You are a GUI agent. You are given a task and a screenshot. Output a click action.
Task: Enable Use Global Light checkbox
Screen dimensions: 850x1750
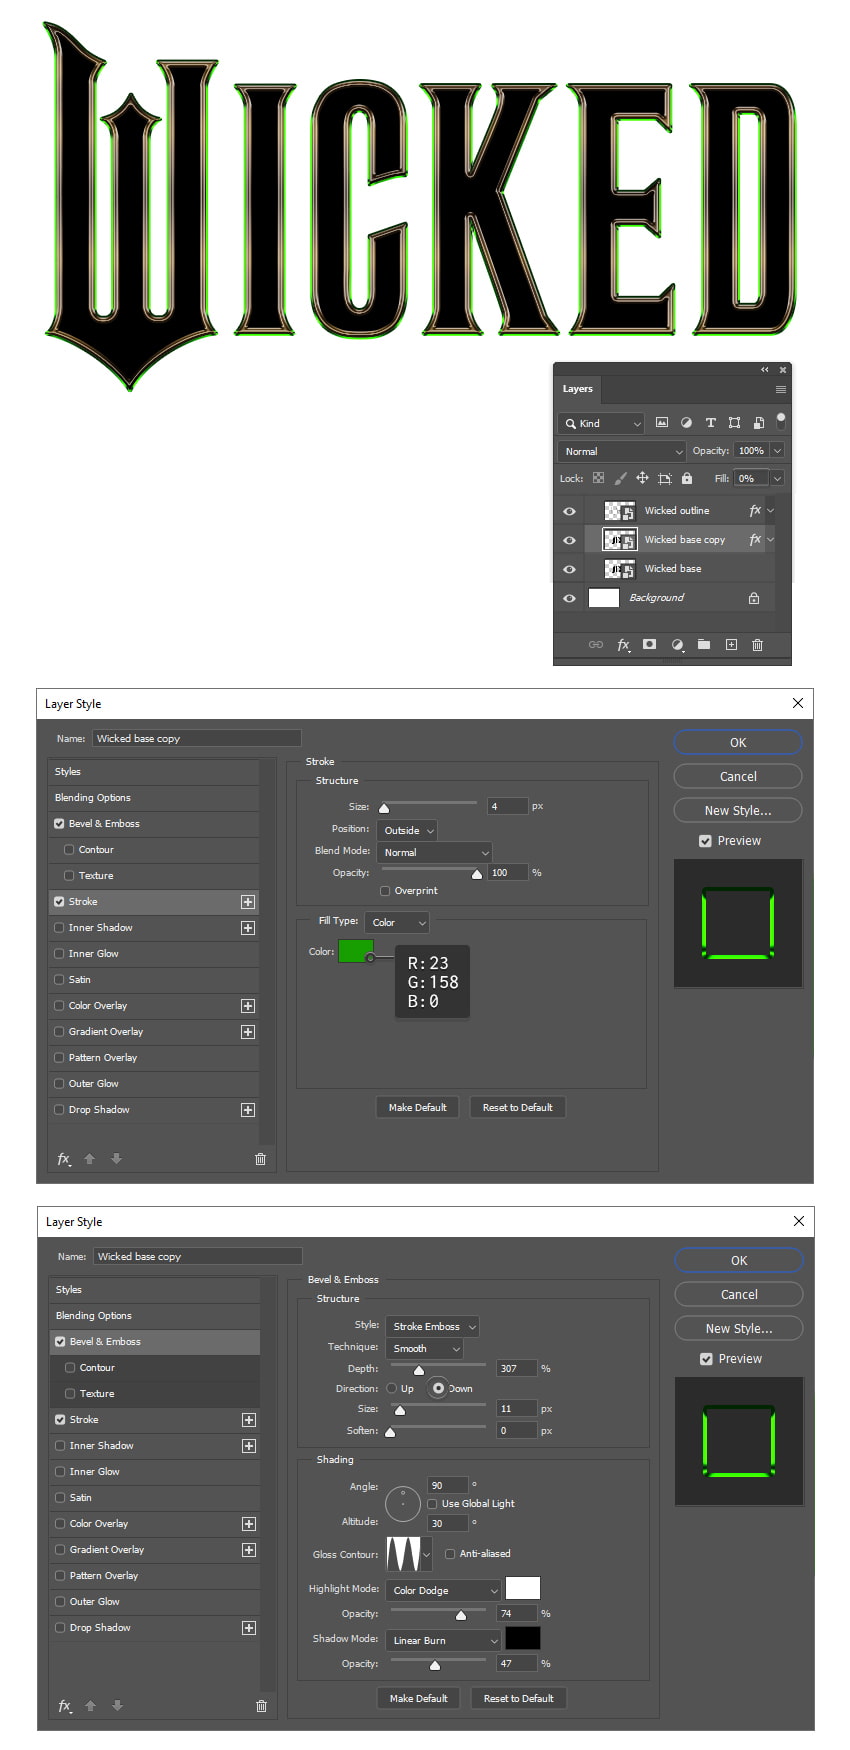coord(432,1504)
